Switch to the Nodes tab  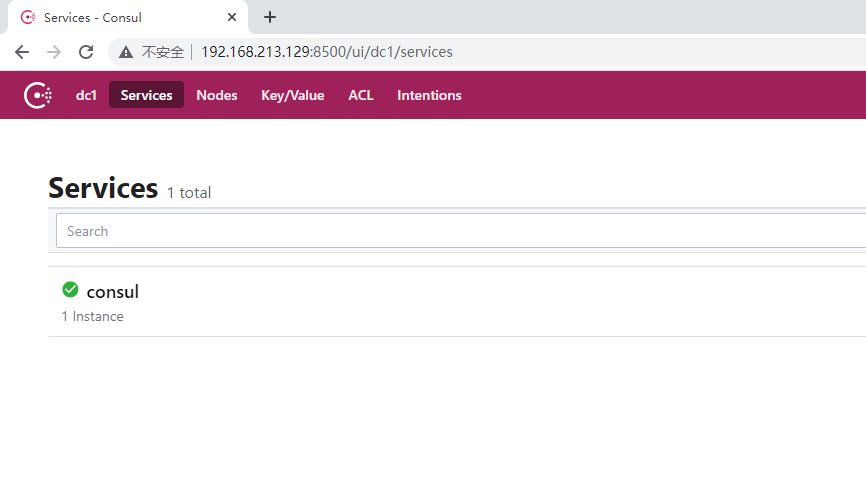coord(217,95)
